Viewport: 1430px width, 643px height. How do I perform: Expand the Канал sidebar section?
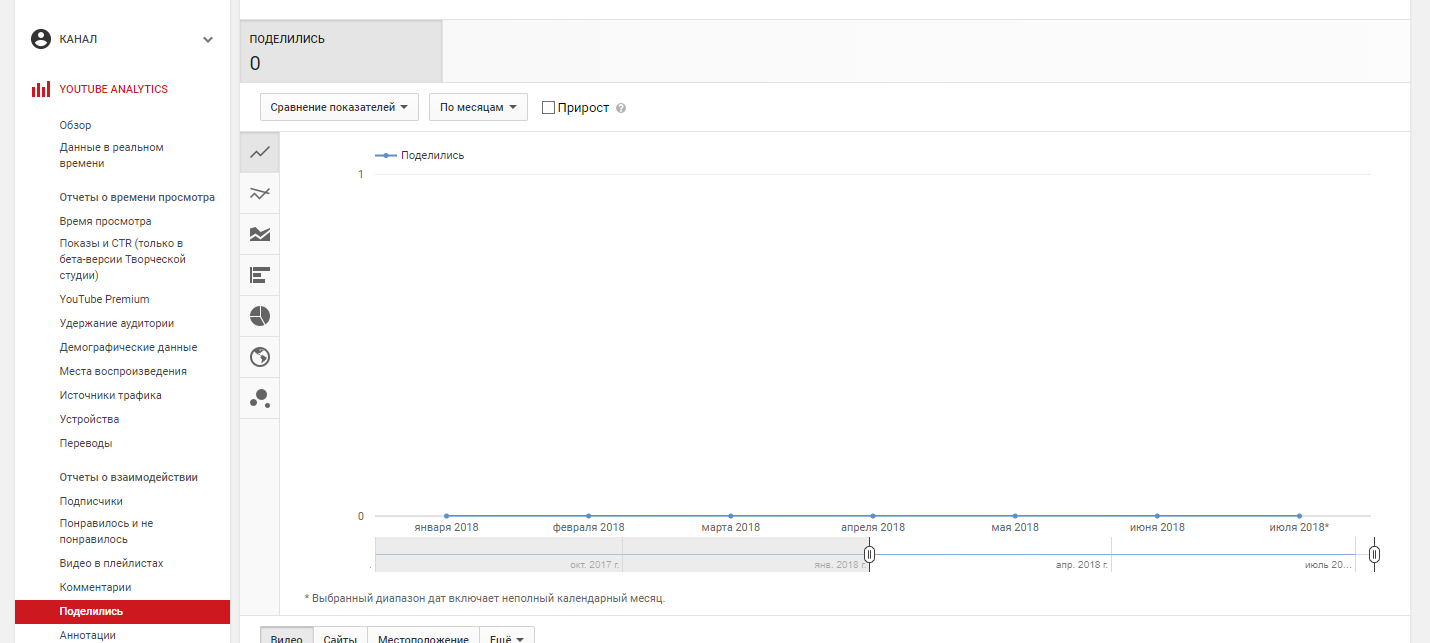point(208,40)
